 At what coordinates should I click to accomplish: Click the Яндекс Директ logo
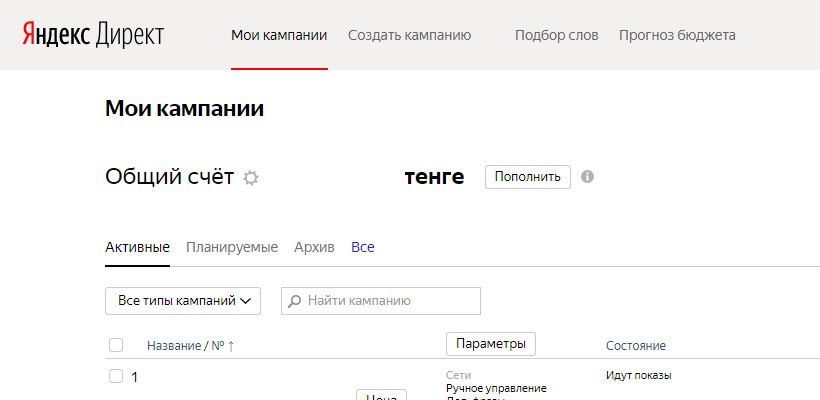[93, 35]
